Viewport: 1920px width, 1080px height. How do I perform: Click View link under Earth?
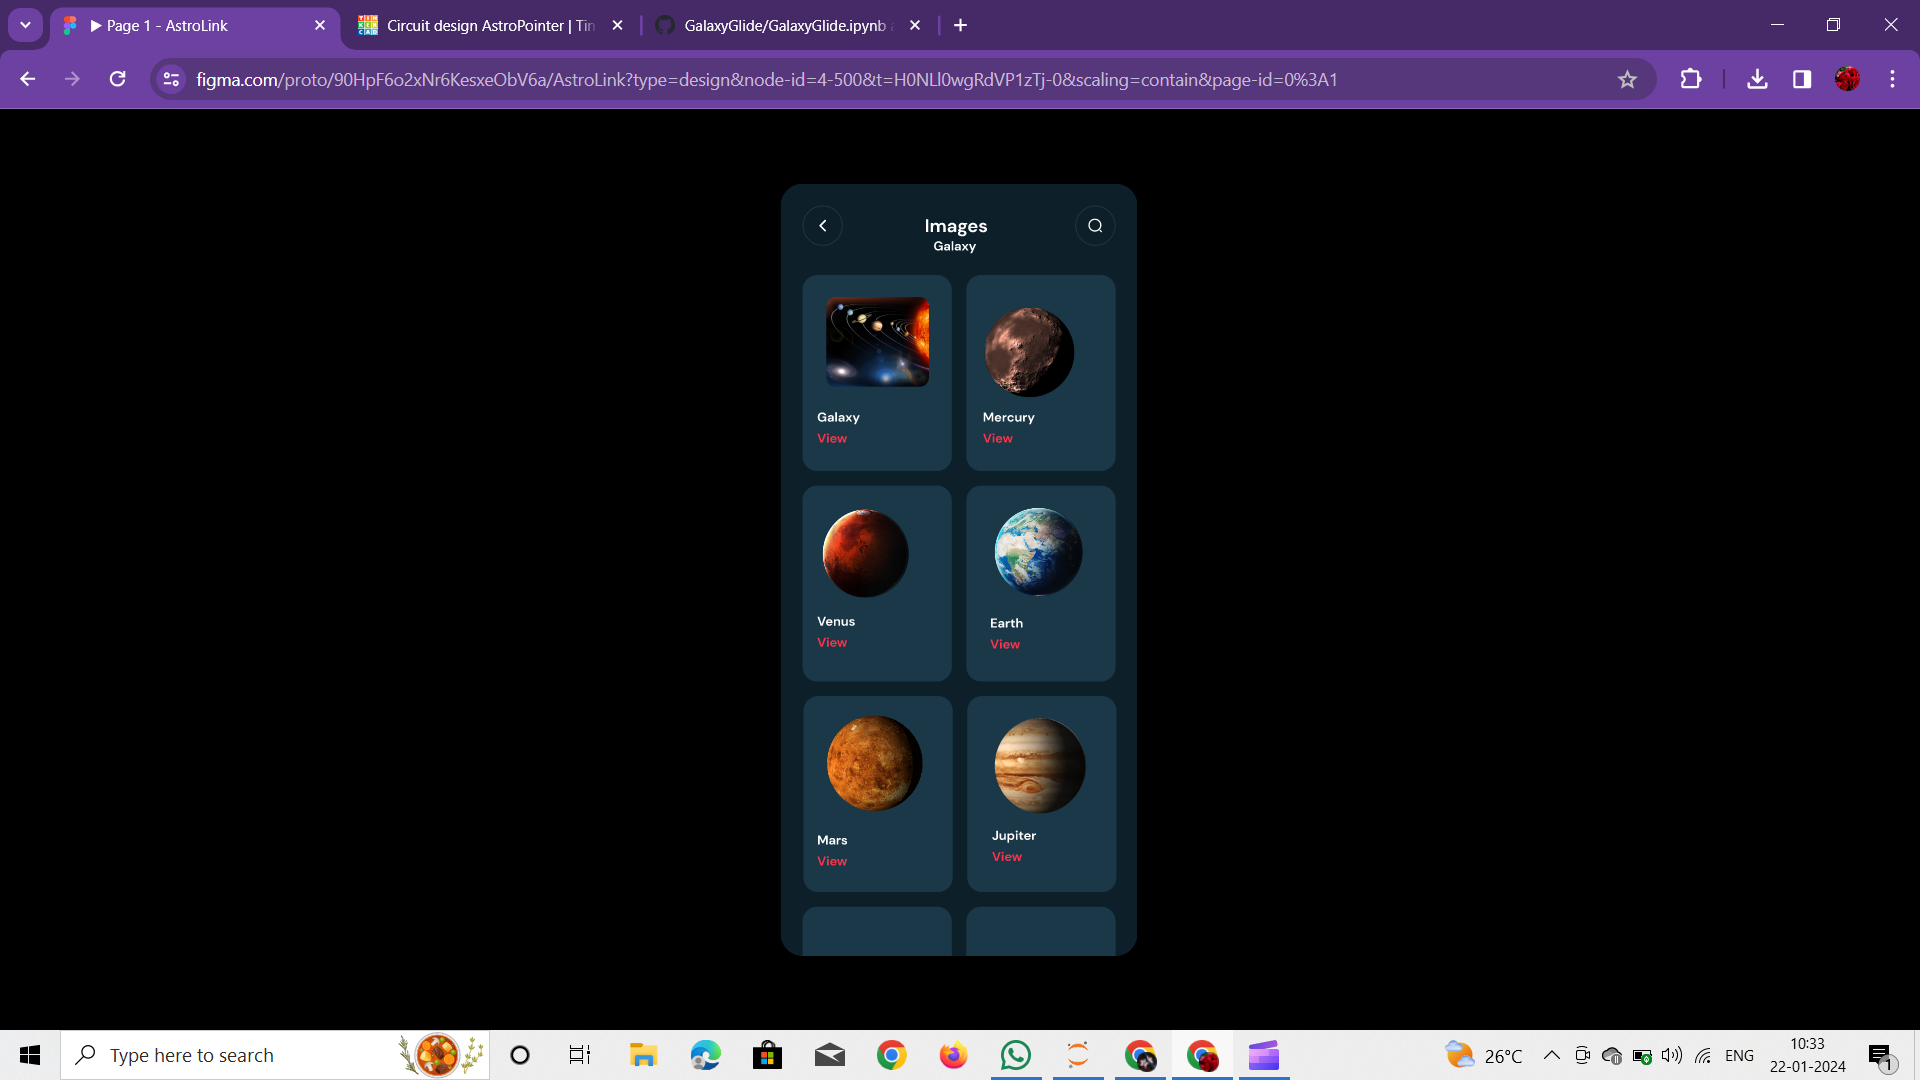(1004, 645)
